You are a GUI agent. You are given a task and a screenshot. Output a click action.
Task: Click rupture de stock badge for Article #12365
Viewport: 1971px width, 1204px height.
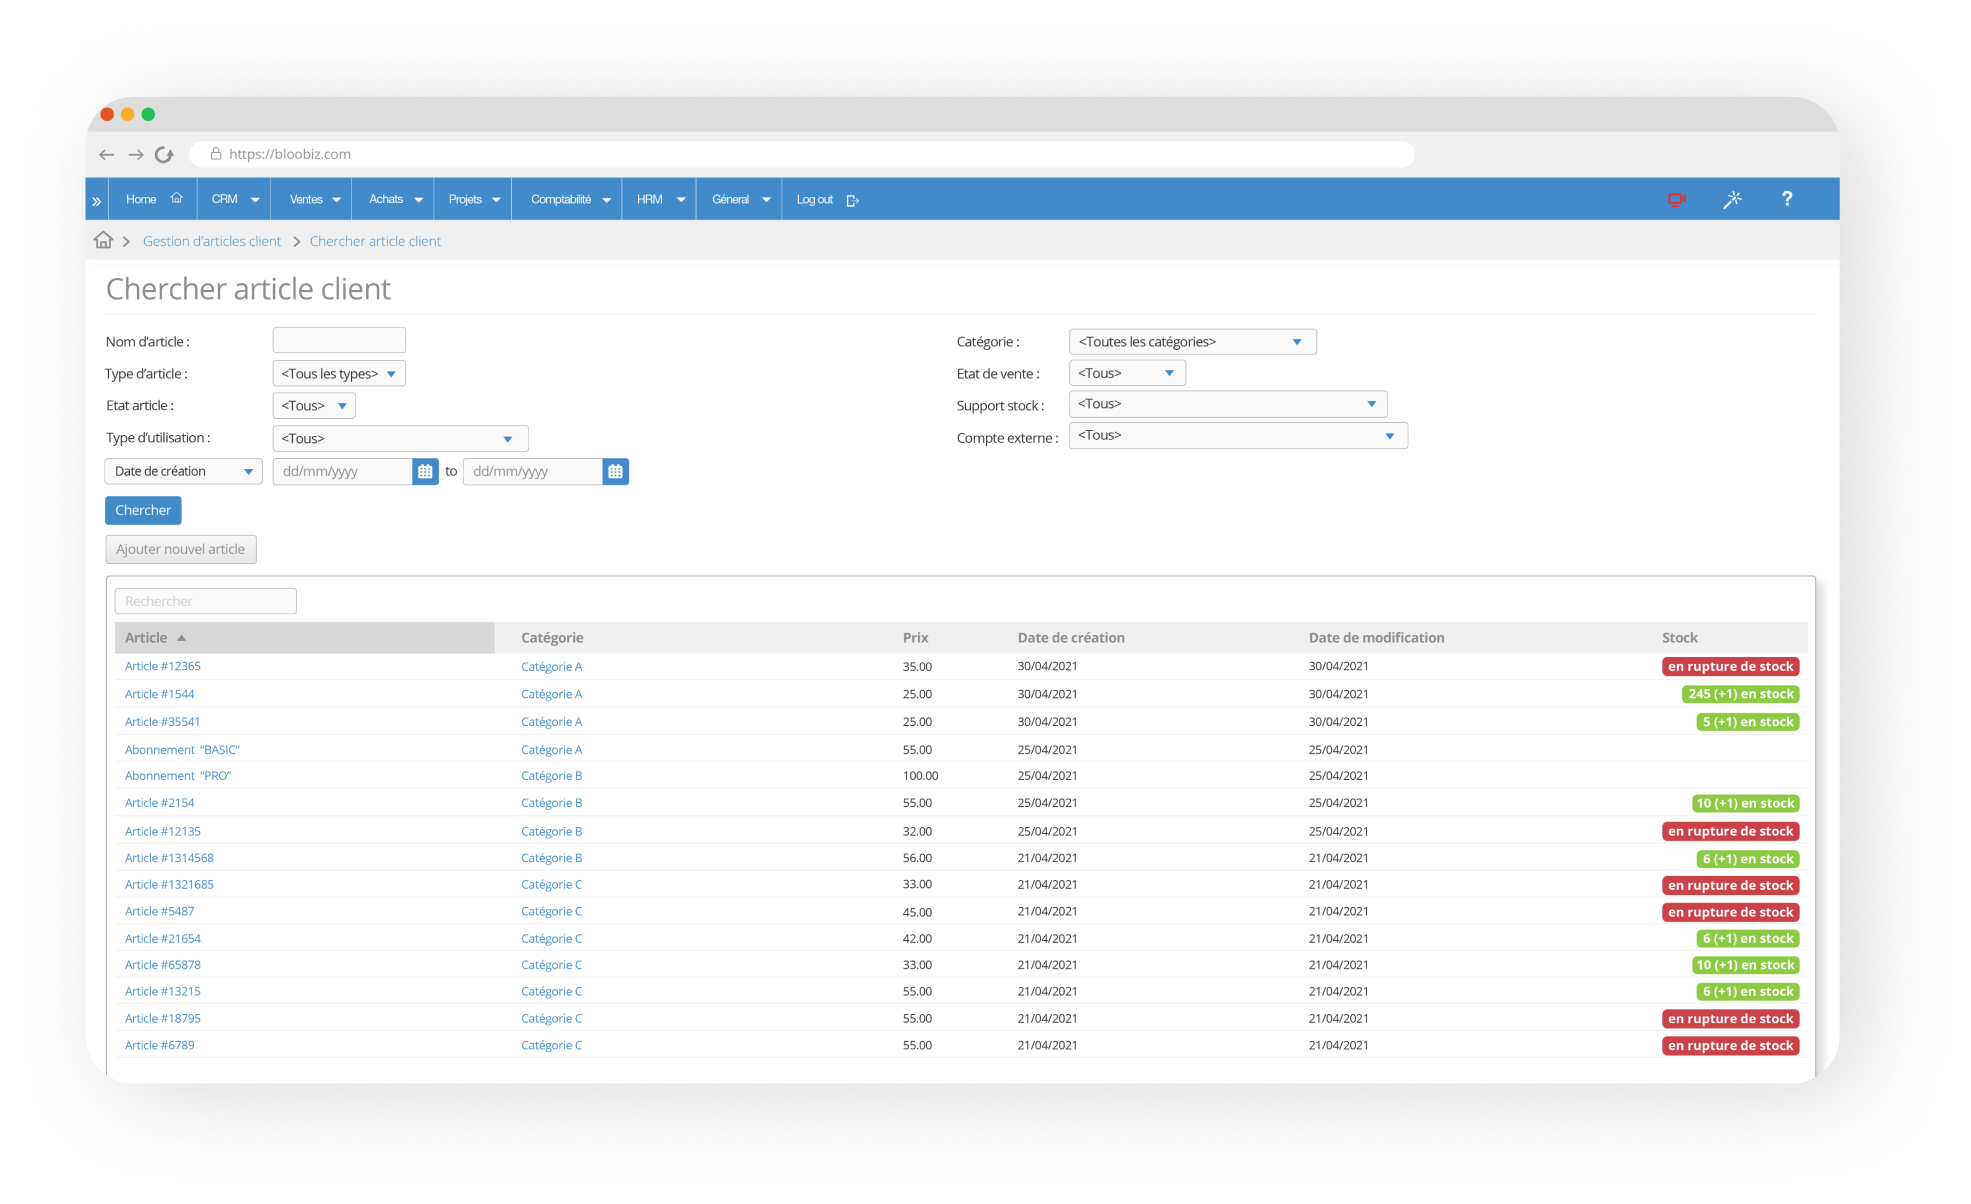[x=1731, y=666]
